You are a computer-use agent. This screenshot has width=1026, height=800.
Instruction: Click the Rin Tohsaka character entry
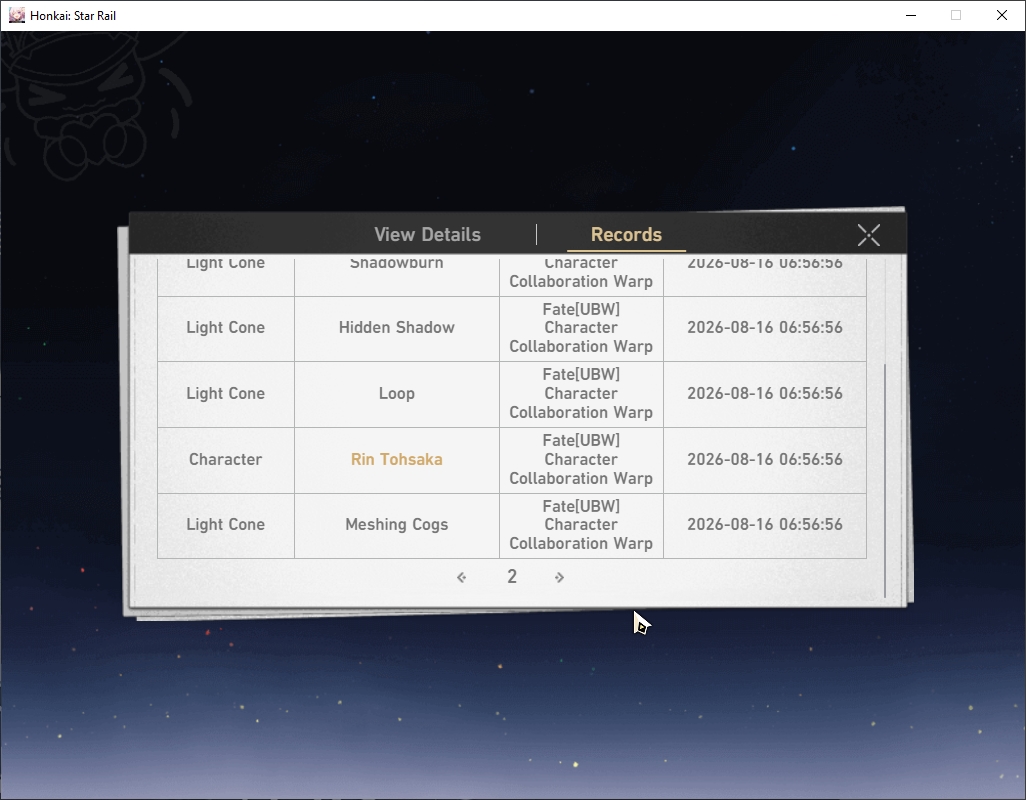tap(397, 459)
